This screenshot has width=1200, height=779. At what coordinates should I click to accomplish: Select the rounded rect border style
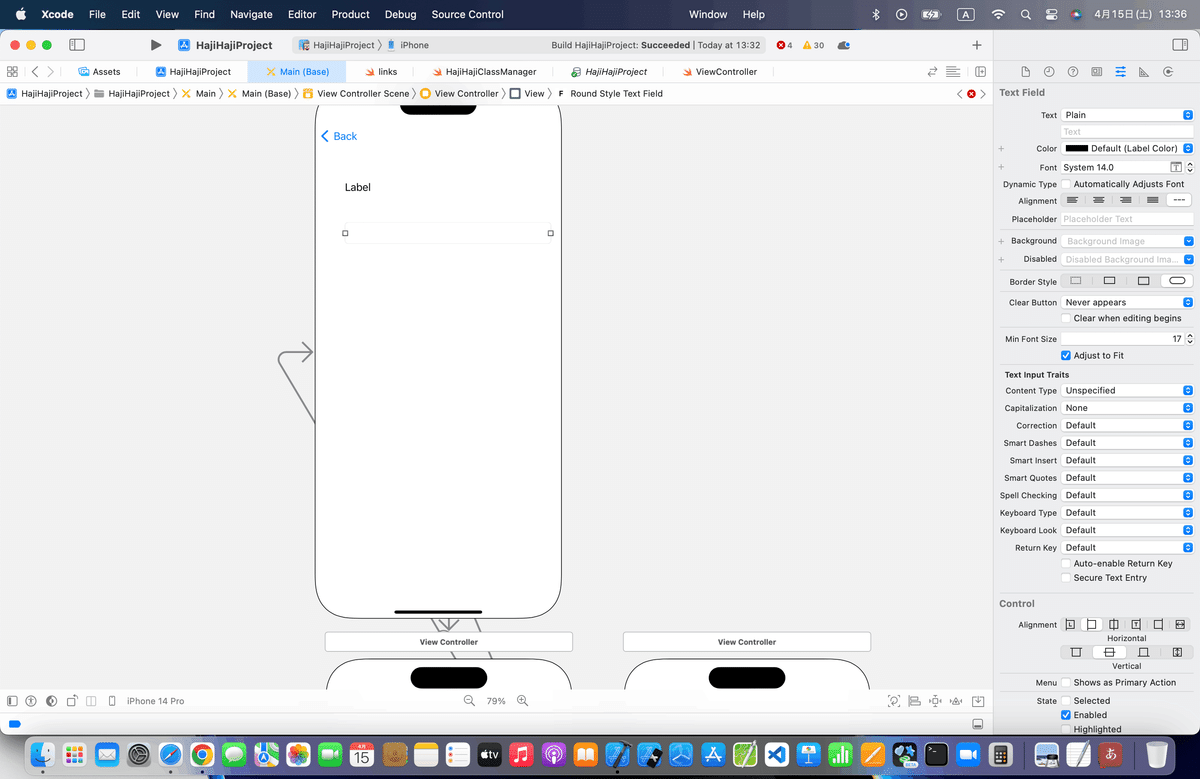click(x=1177, y=281)
